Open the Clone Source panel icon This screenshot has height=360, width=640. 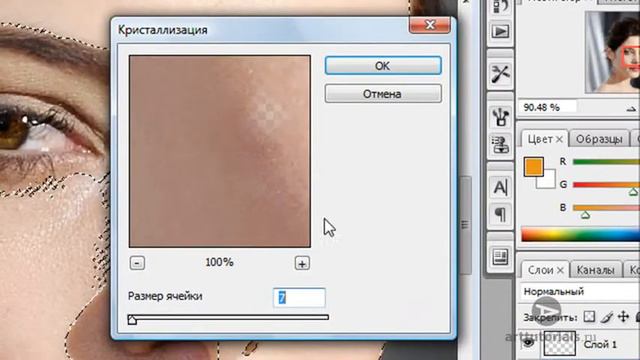coord(500,144)
